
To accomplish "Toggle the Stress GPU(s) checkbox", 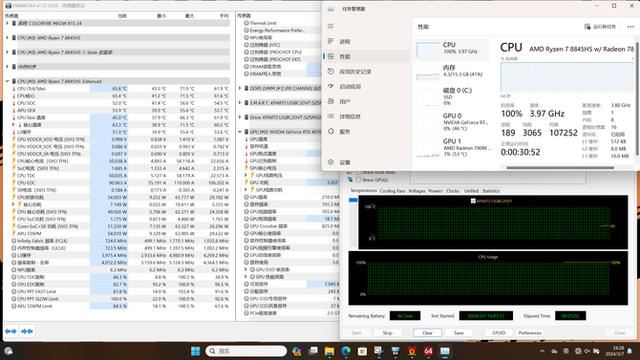I will (x=358, y=180).
